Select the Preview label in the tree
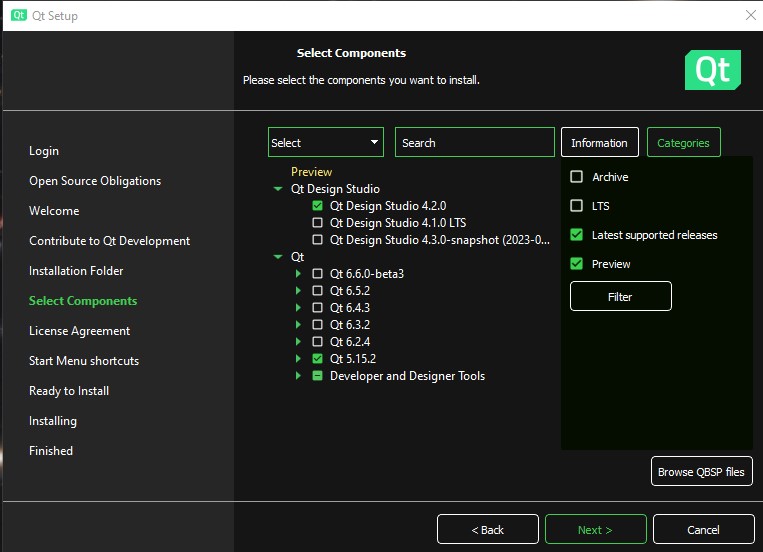This screenshot has width=763, height=552. pyautogui.click(x=311, y=172)
